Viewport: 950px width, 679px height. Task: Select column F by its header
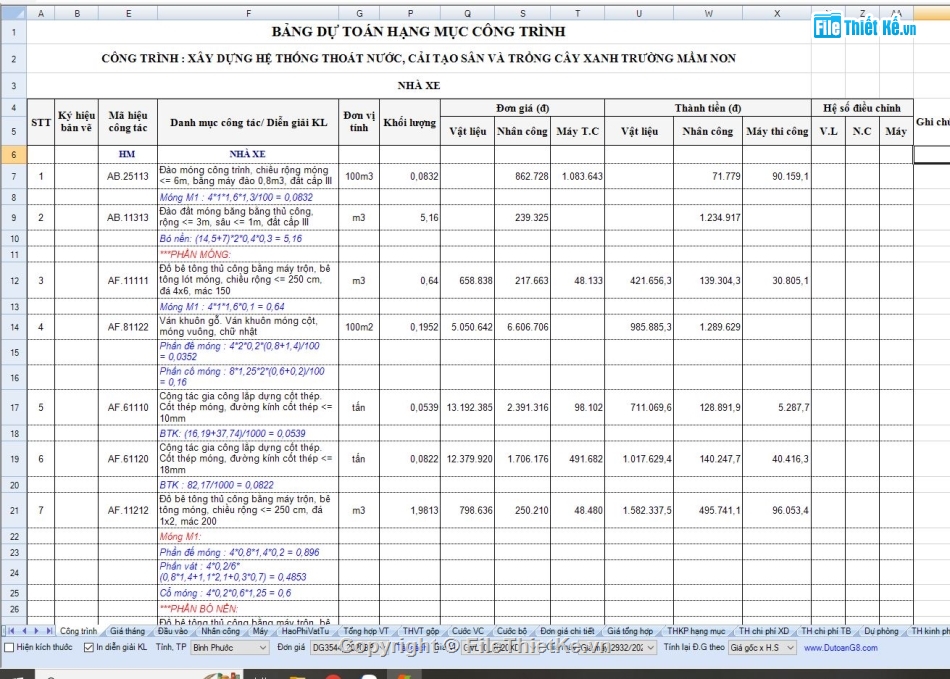248,13
